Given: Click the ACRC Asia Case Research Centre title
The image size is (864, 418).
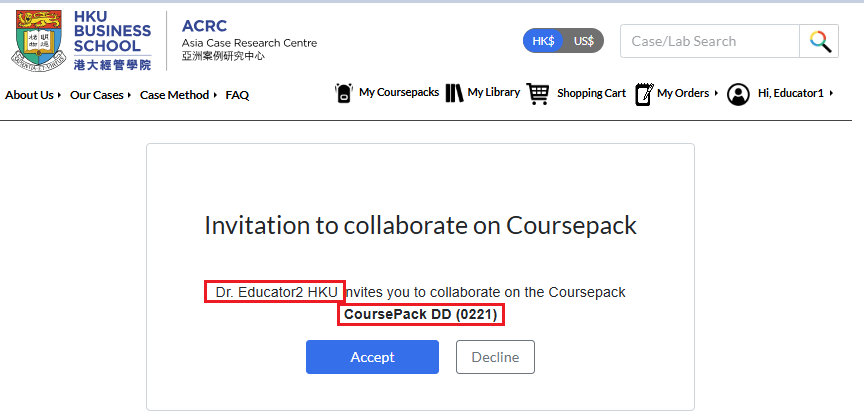Looking at the screenshot, I should click(x=250, y=41).
